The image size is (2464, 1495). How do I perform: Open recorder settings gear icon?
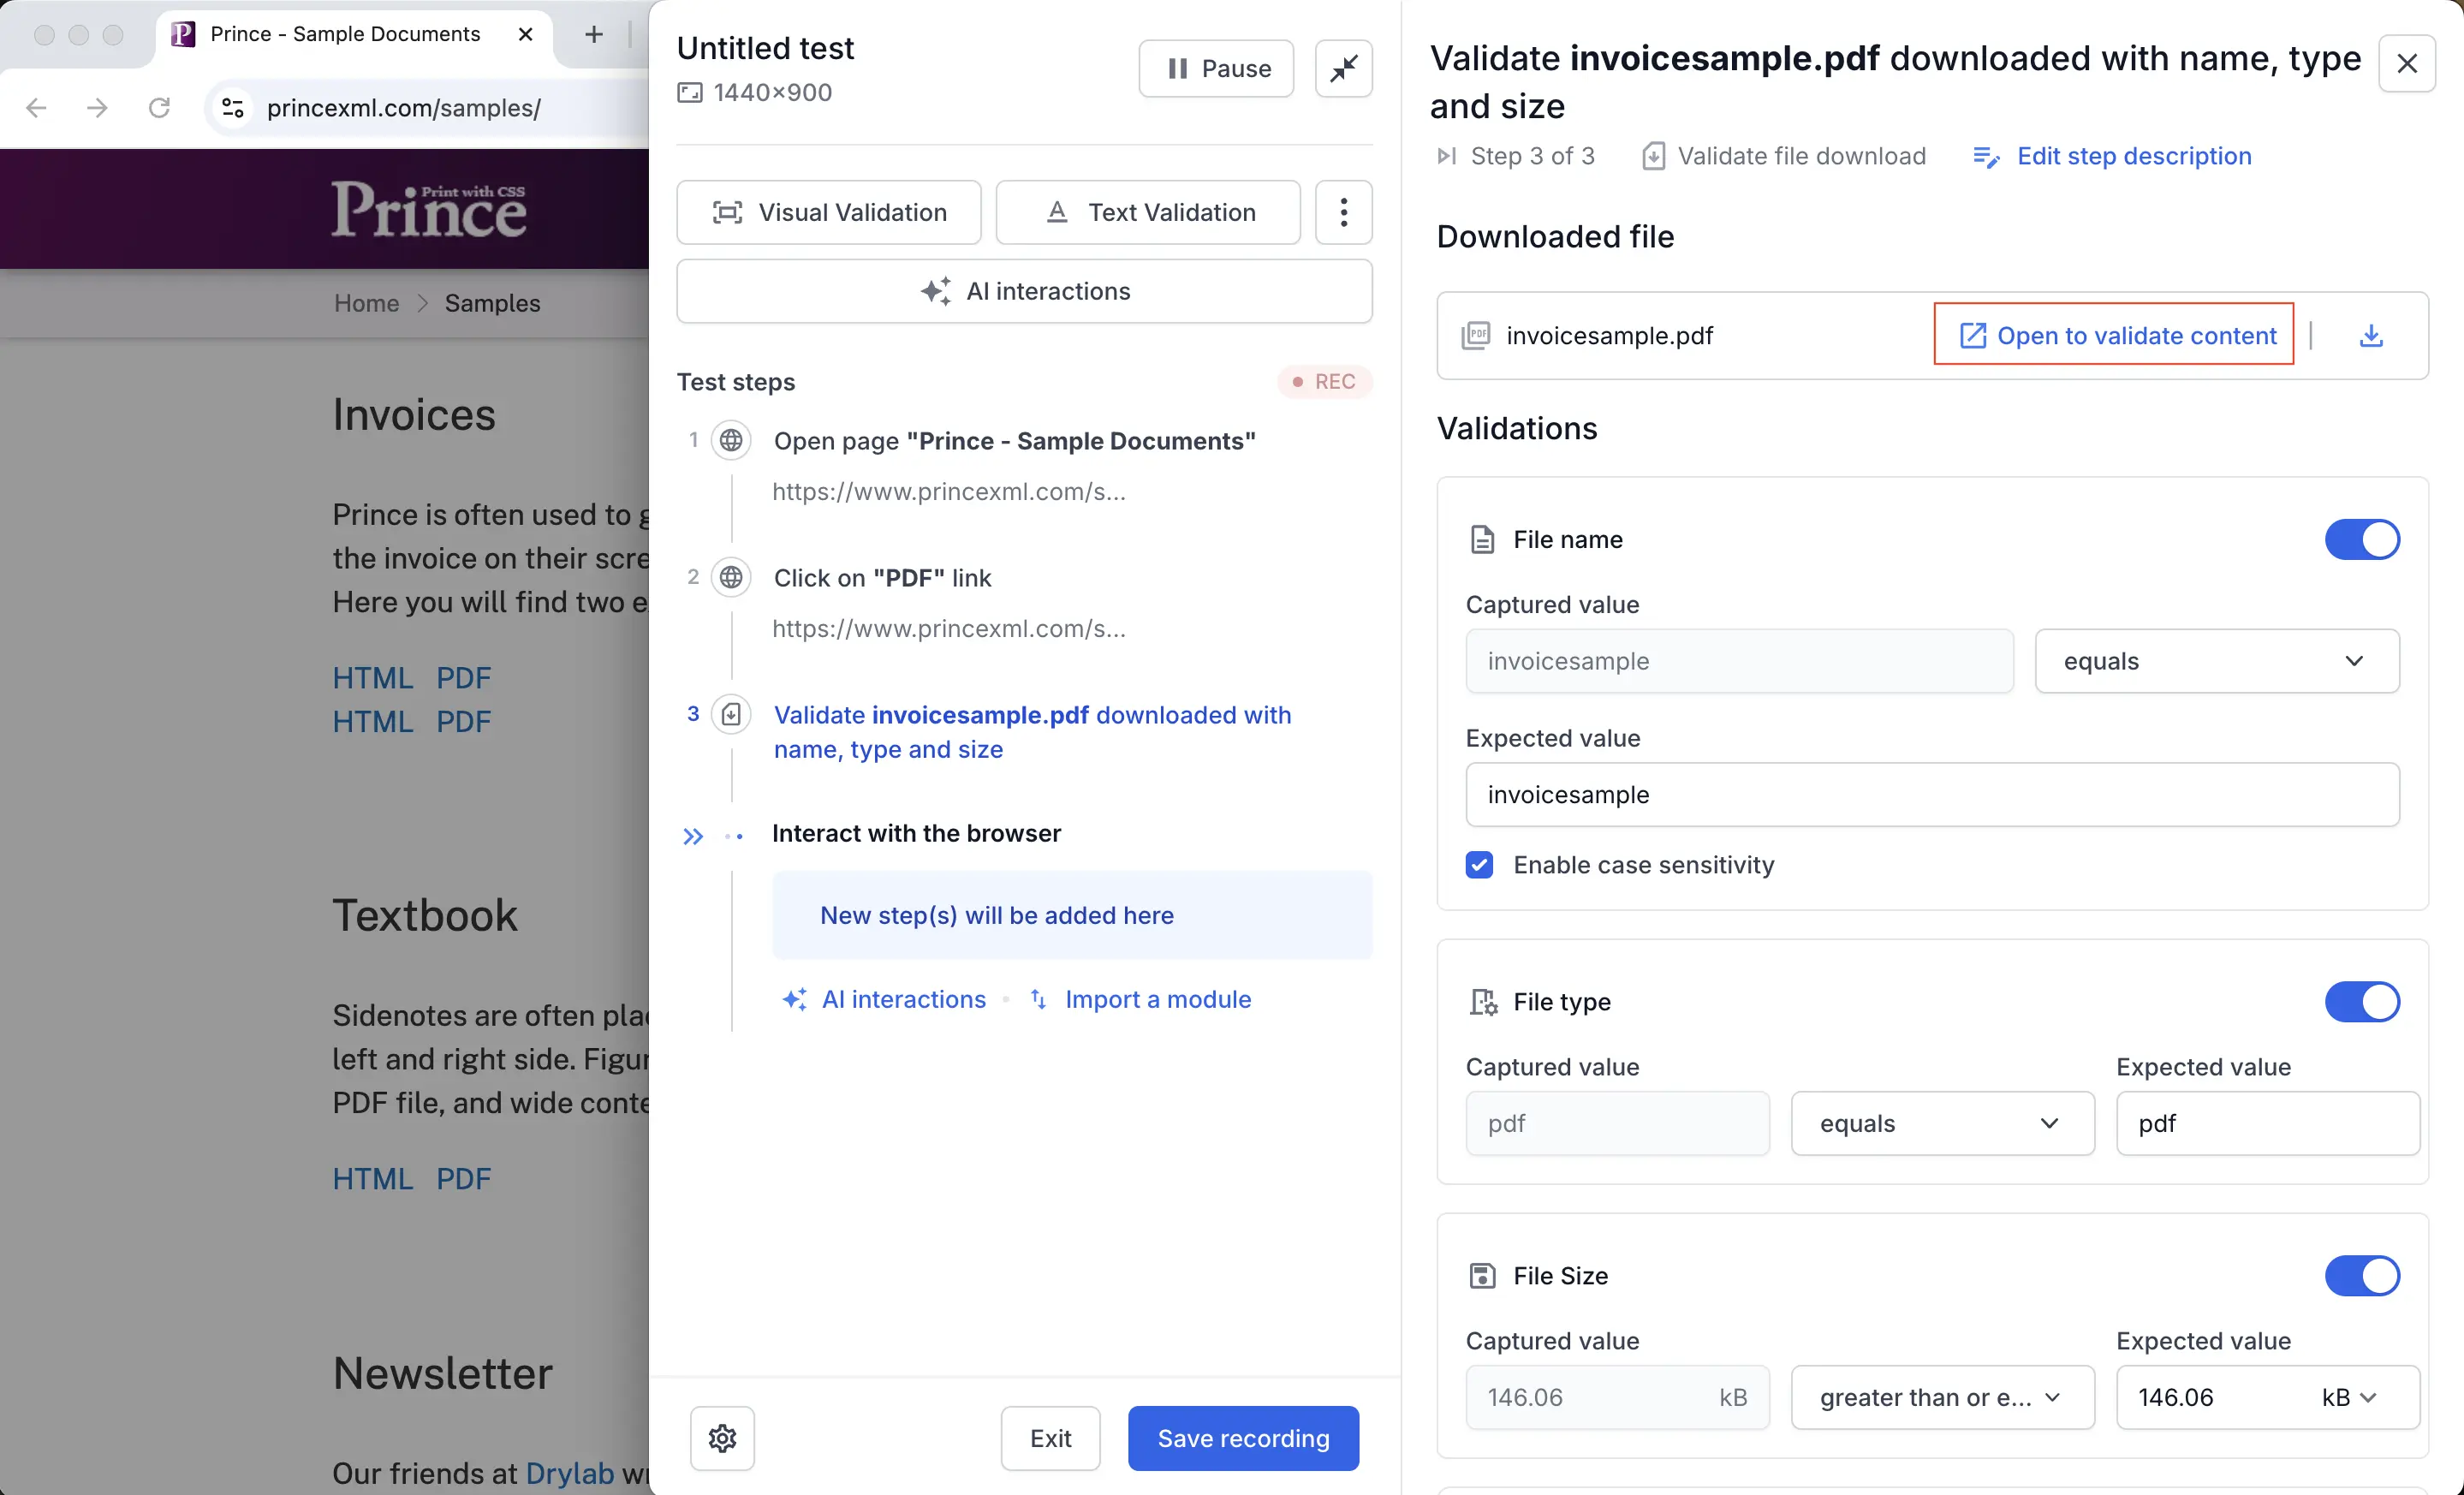point(722,1438)
